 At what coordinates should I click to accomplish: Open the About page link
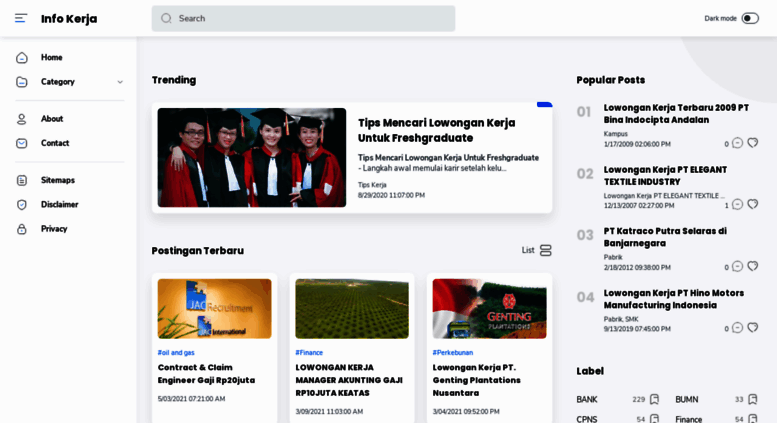(x=52, y=119)
